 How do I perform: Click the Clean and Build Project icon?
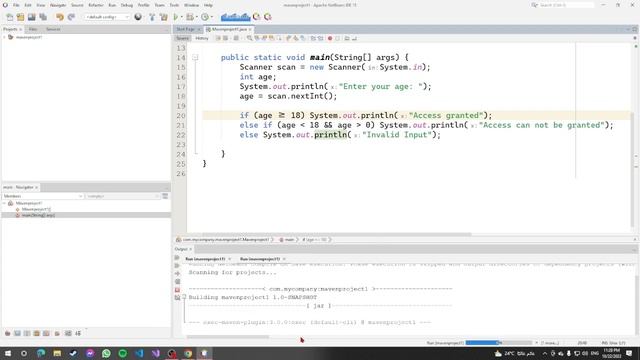(x=163, y=17)
